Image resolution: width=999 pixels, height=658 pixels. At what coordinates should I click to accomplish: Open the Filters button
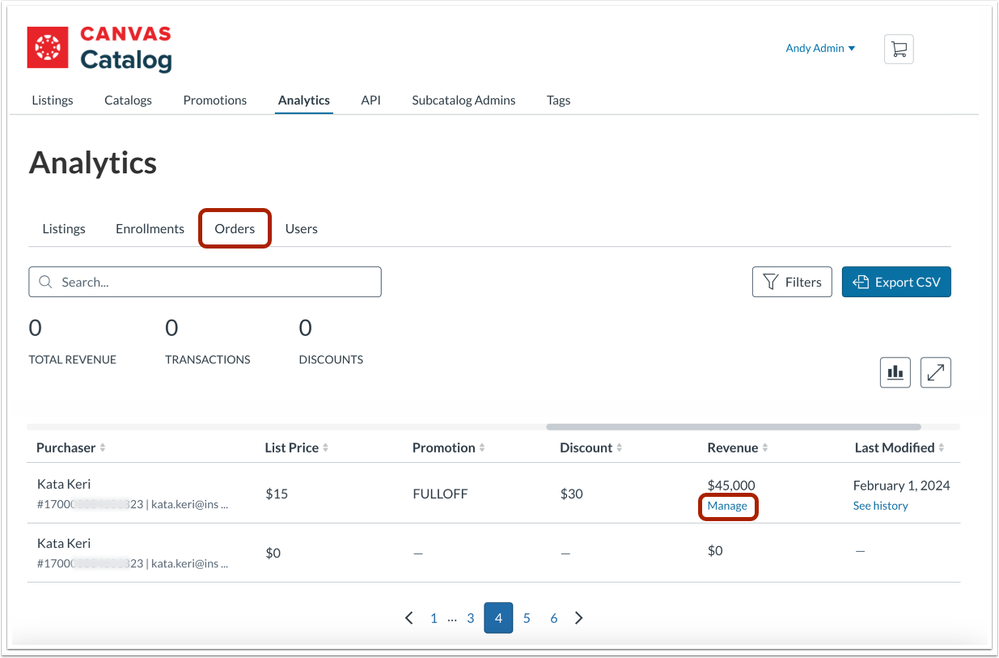click(792, 282)
